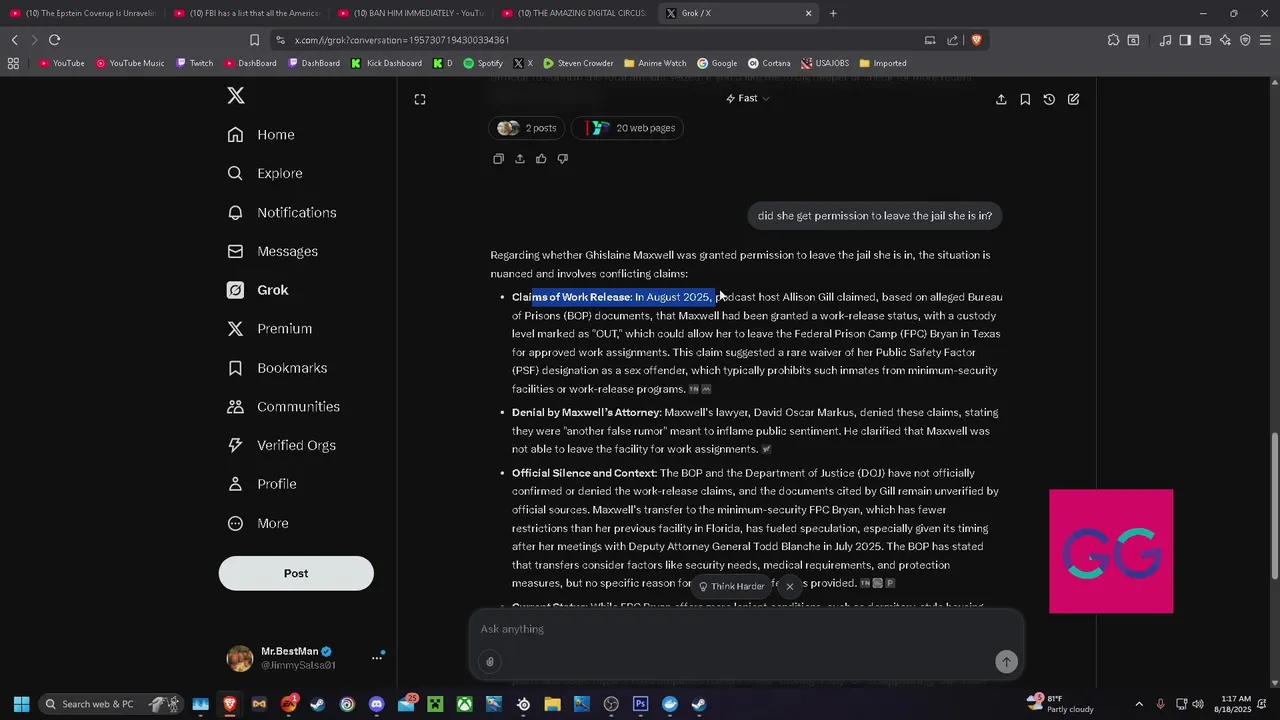Open Messages

[273, 252]
